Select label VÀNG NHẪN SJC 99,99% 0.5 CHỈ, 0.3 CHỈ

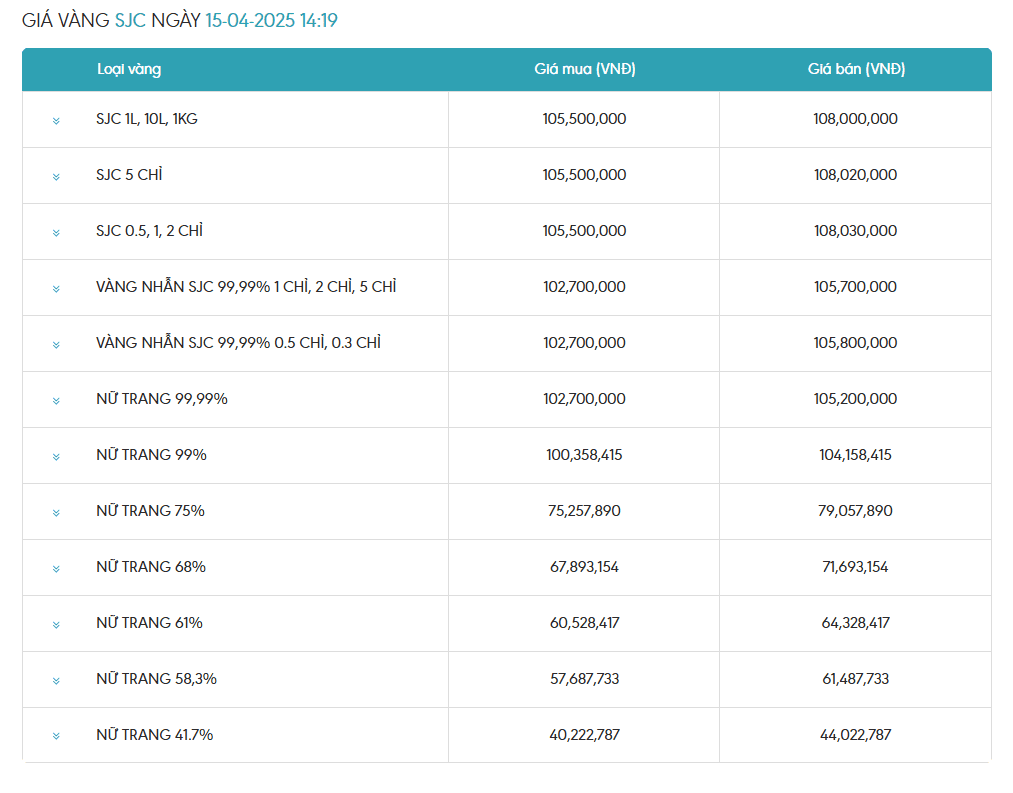[x=238, y=343]
